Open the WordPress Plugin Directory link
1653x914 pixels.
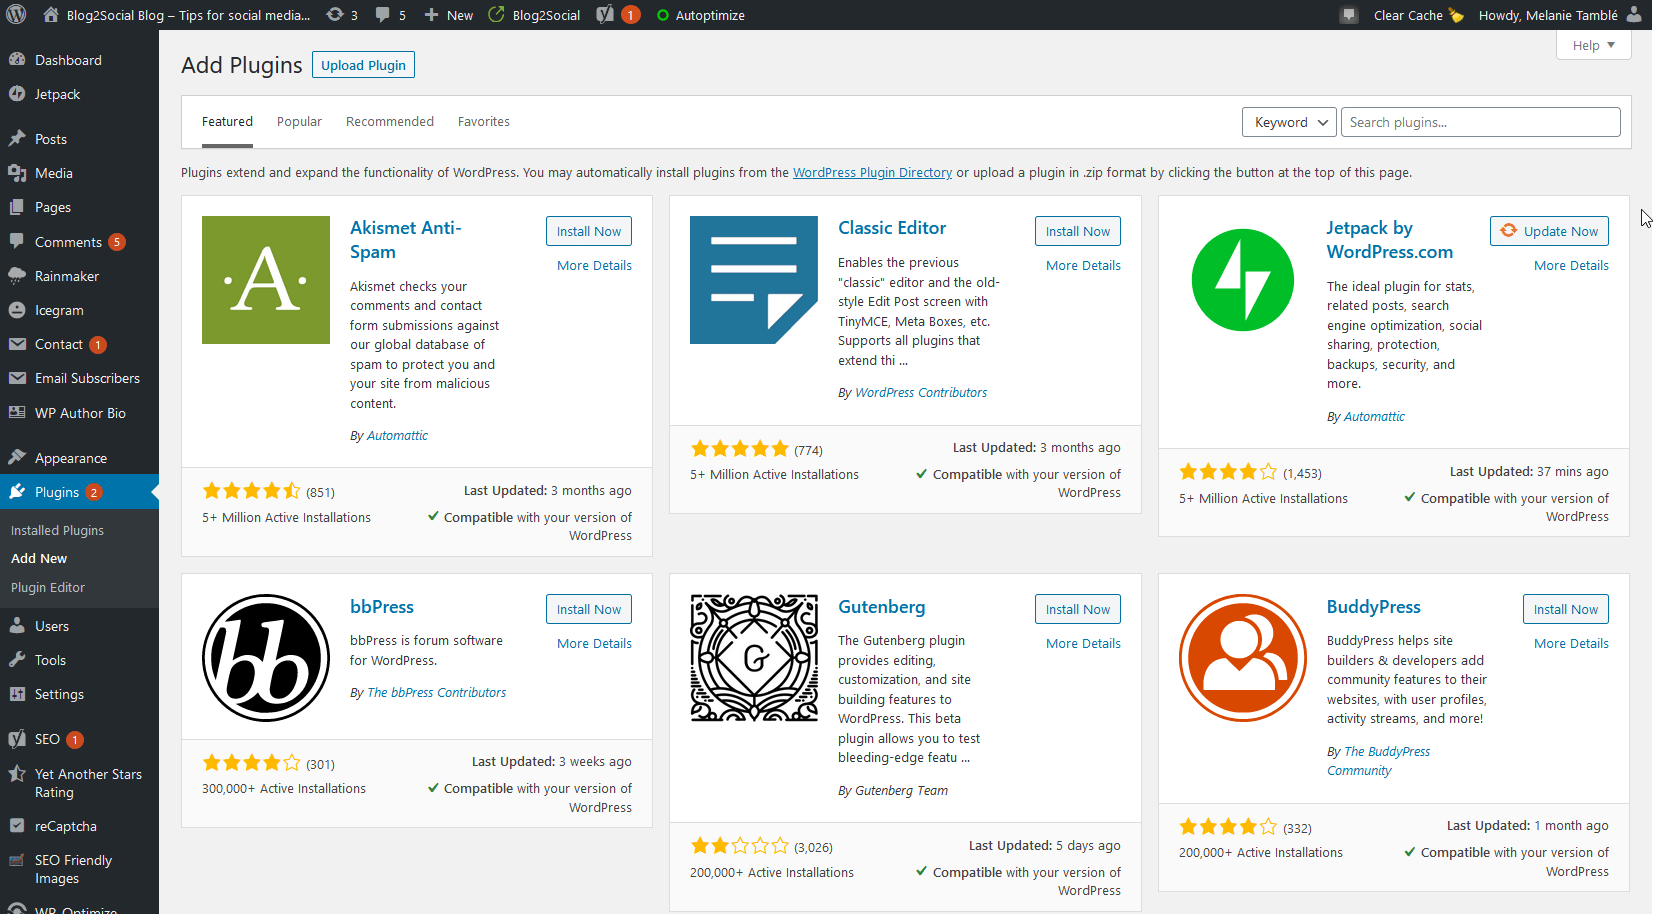872,172
